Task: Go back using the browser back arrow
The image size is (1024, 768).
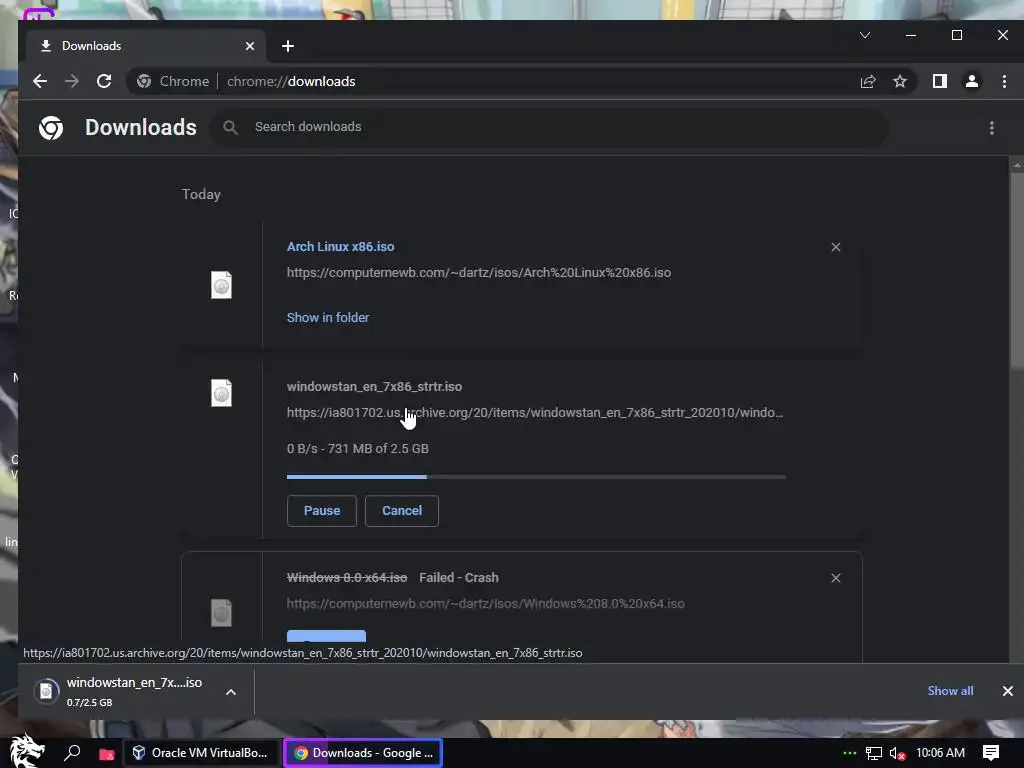Action: 40,81
